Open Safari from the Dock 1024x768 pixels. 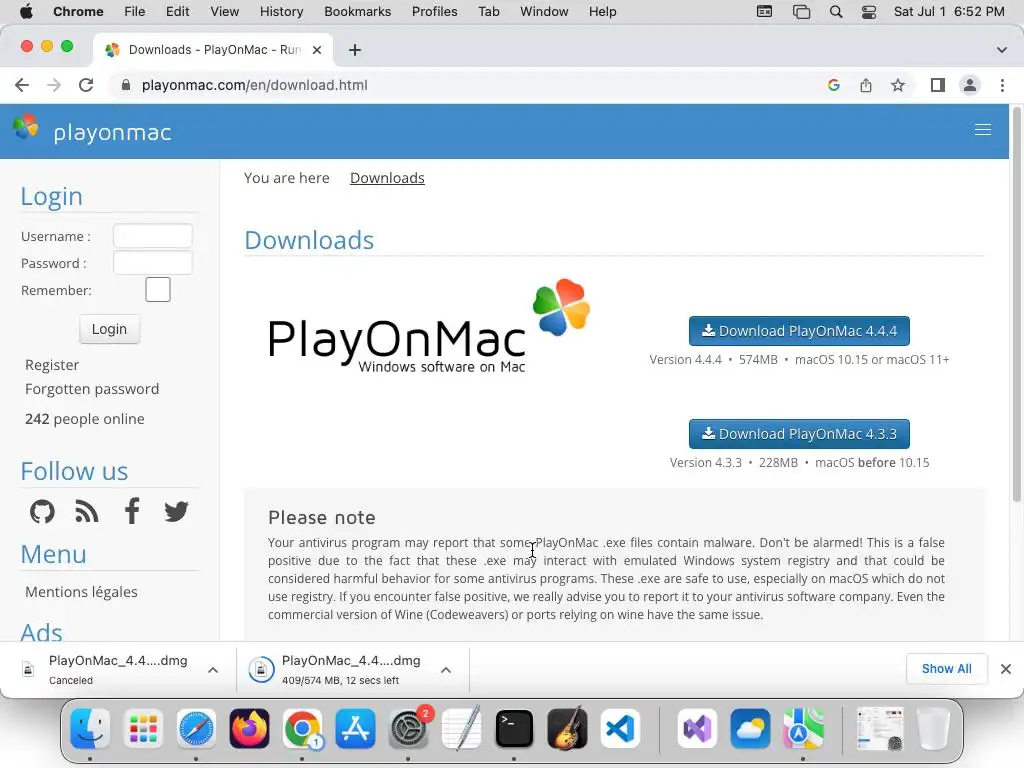tap(196, 728)
